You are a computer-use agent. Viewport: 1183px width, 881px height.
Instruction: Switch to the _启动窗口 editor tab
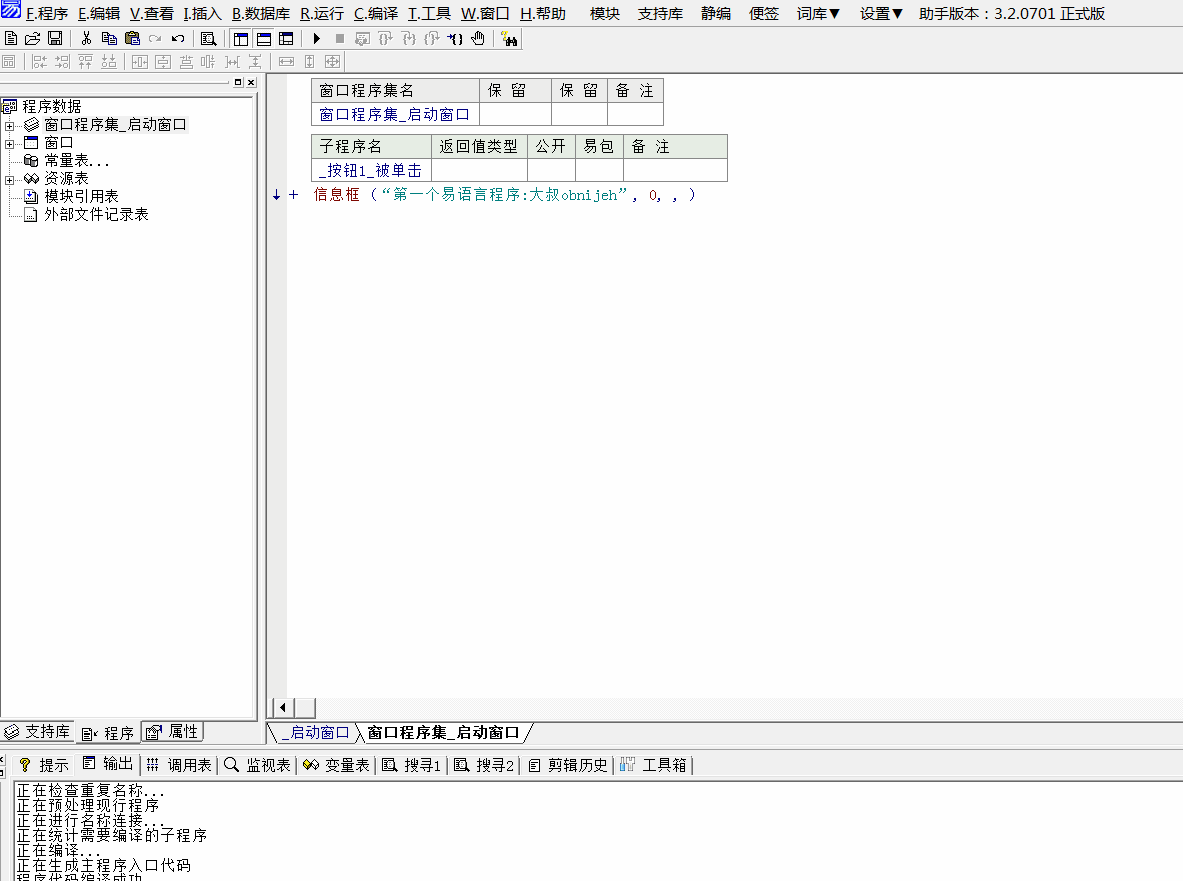coord(315,732)
